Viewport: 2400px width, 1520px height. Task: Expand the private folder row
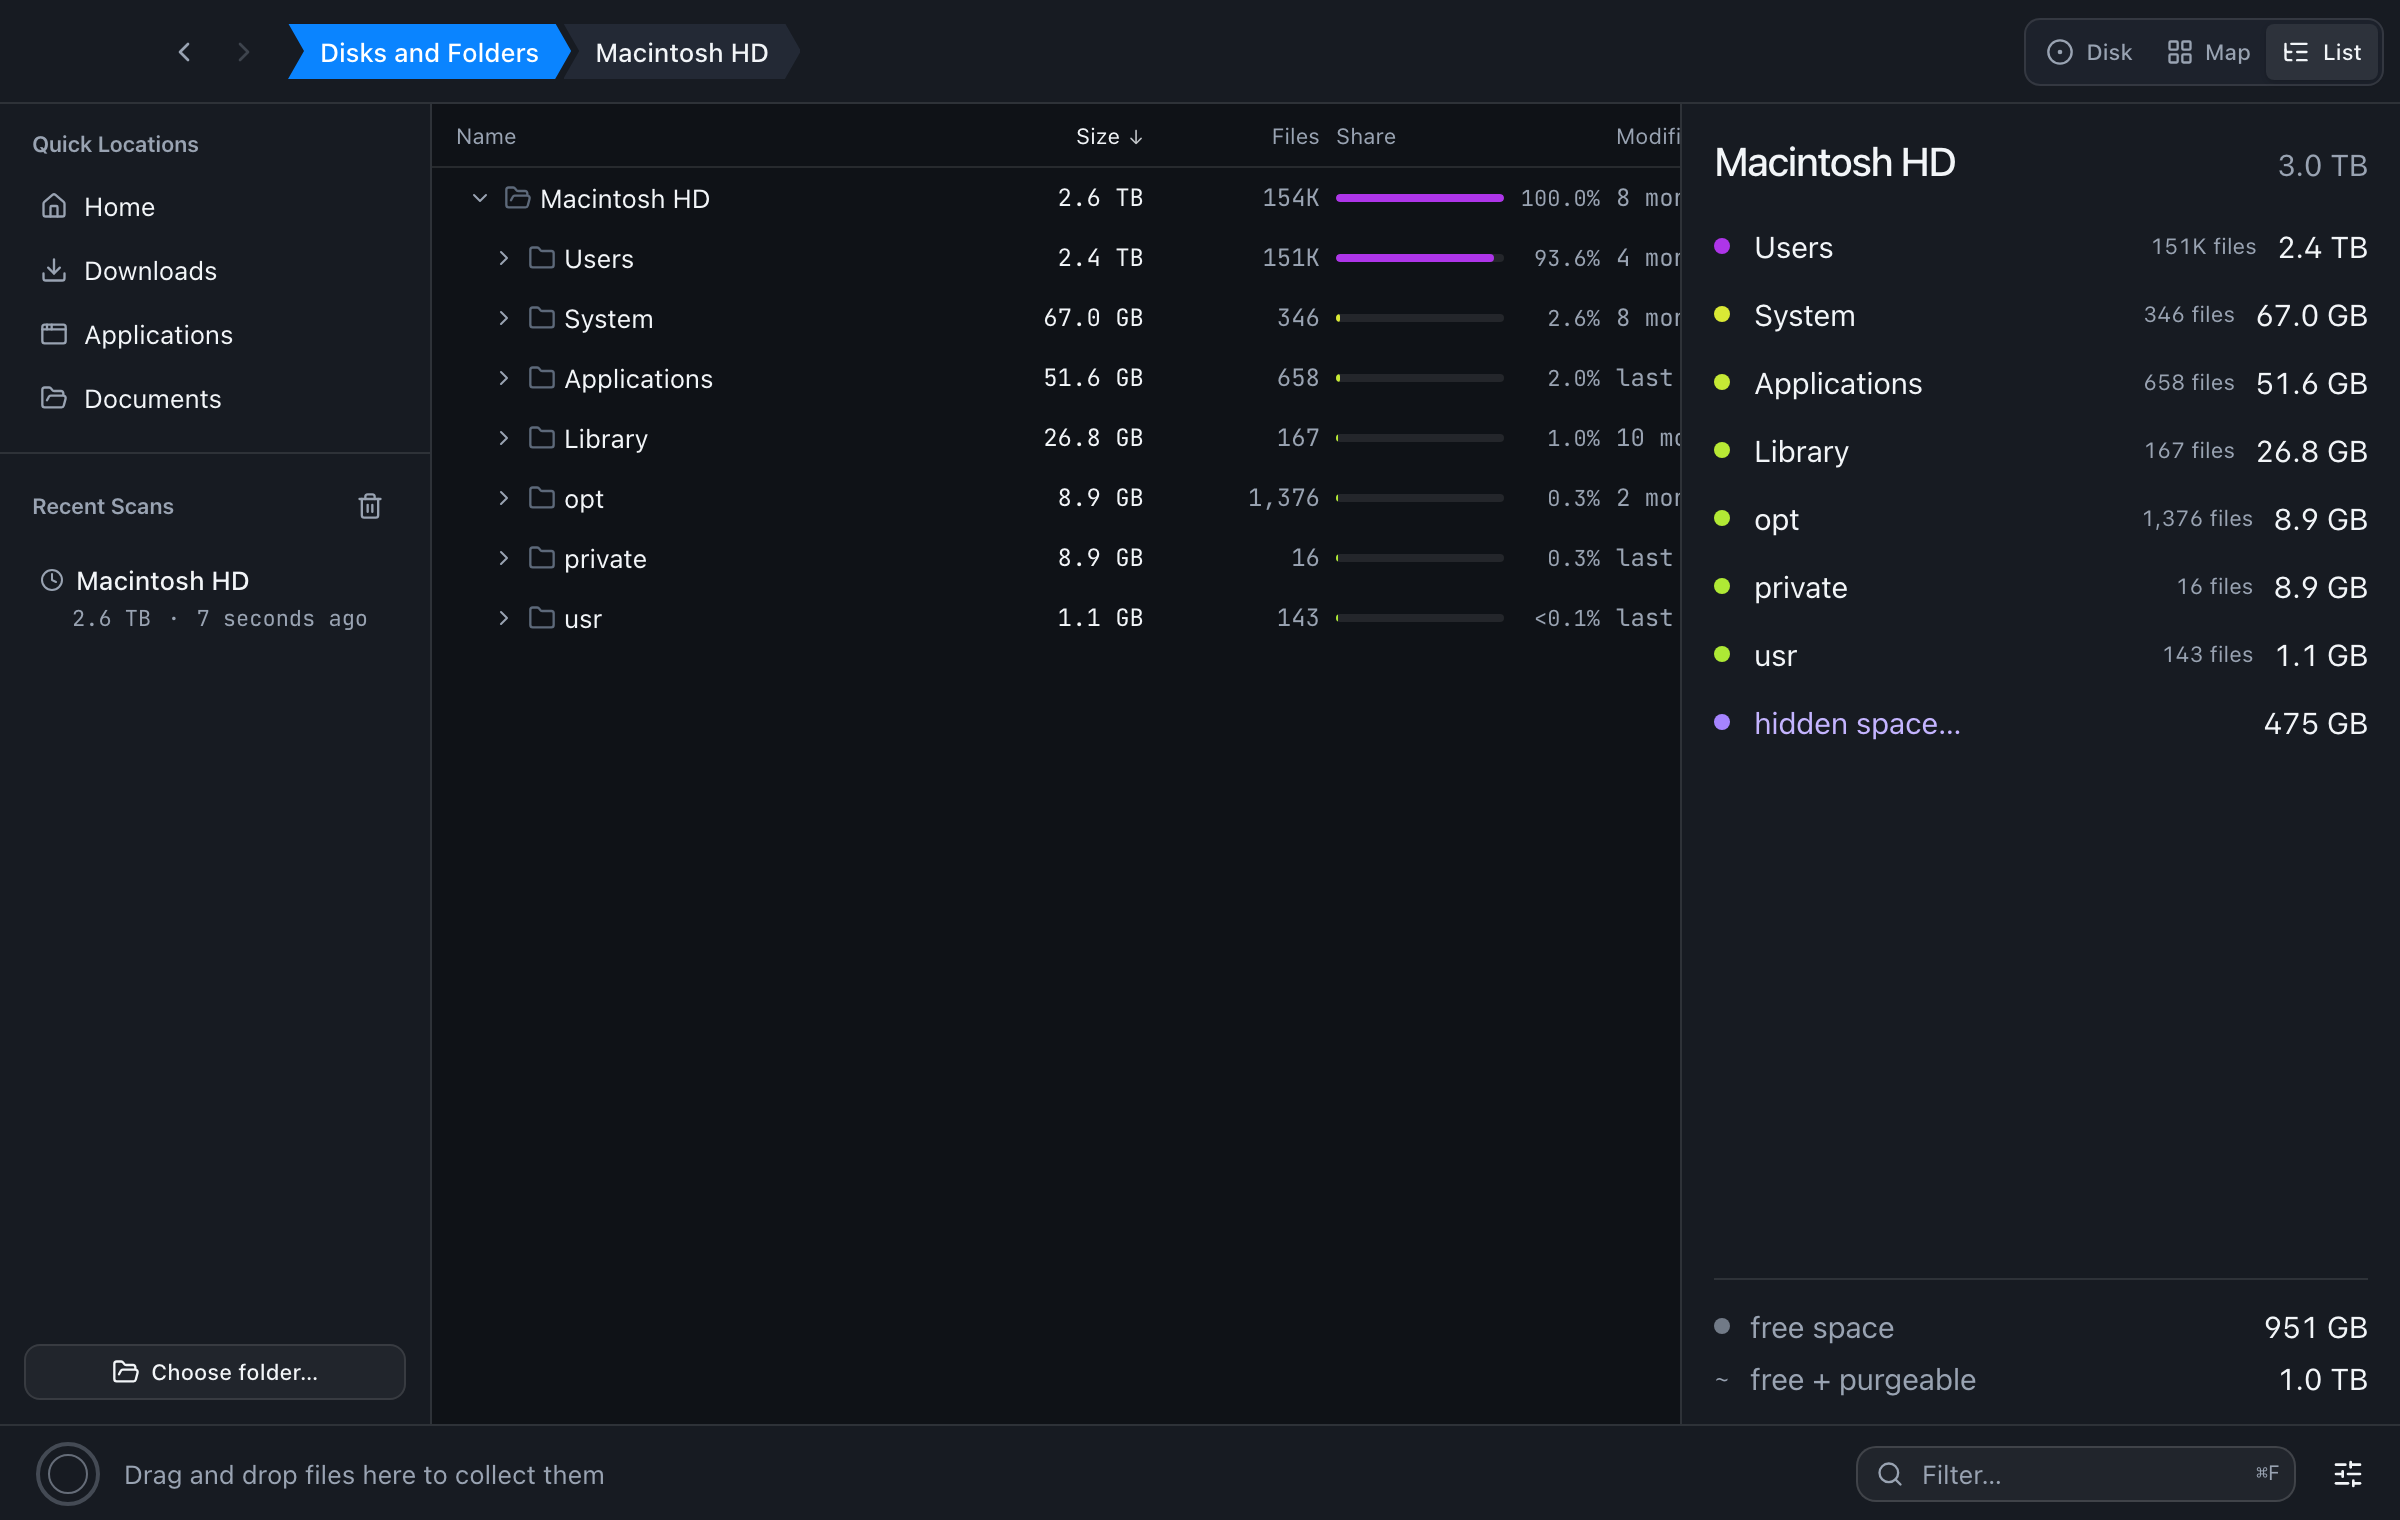(x=504, y=558)
